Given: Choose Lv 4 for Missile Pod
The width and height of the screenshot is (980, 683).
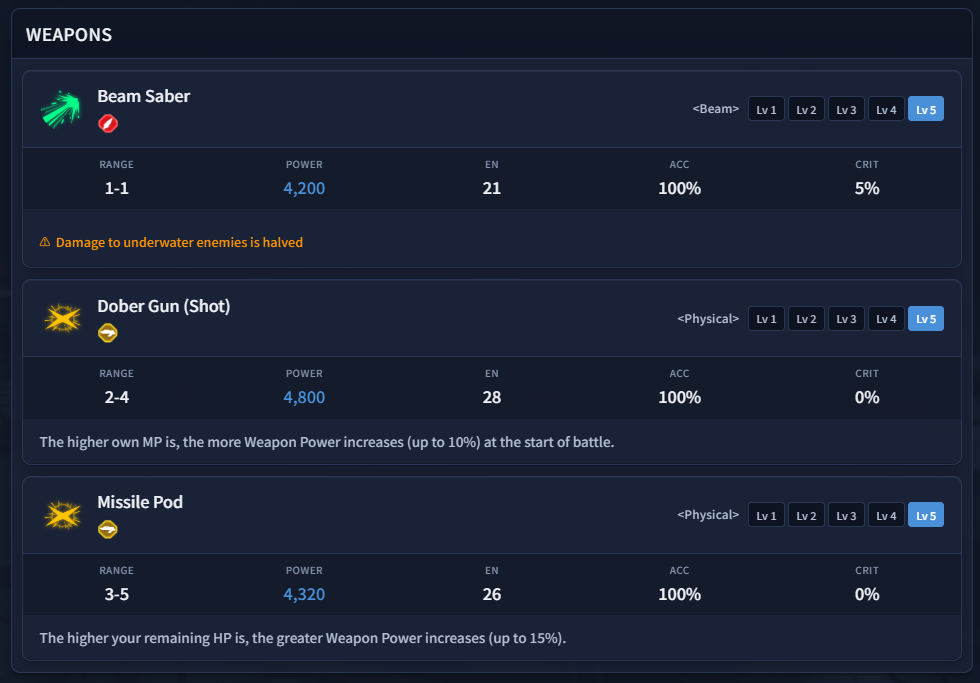Looking at the screenshot, I should click(x=886, y=515).
